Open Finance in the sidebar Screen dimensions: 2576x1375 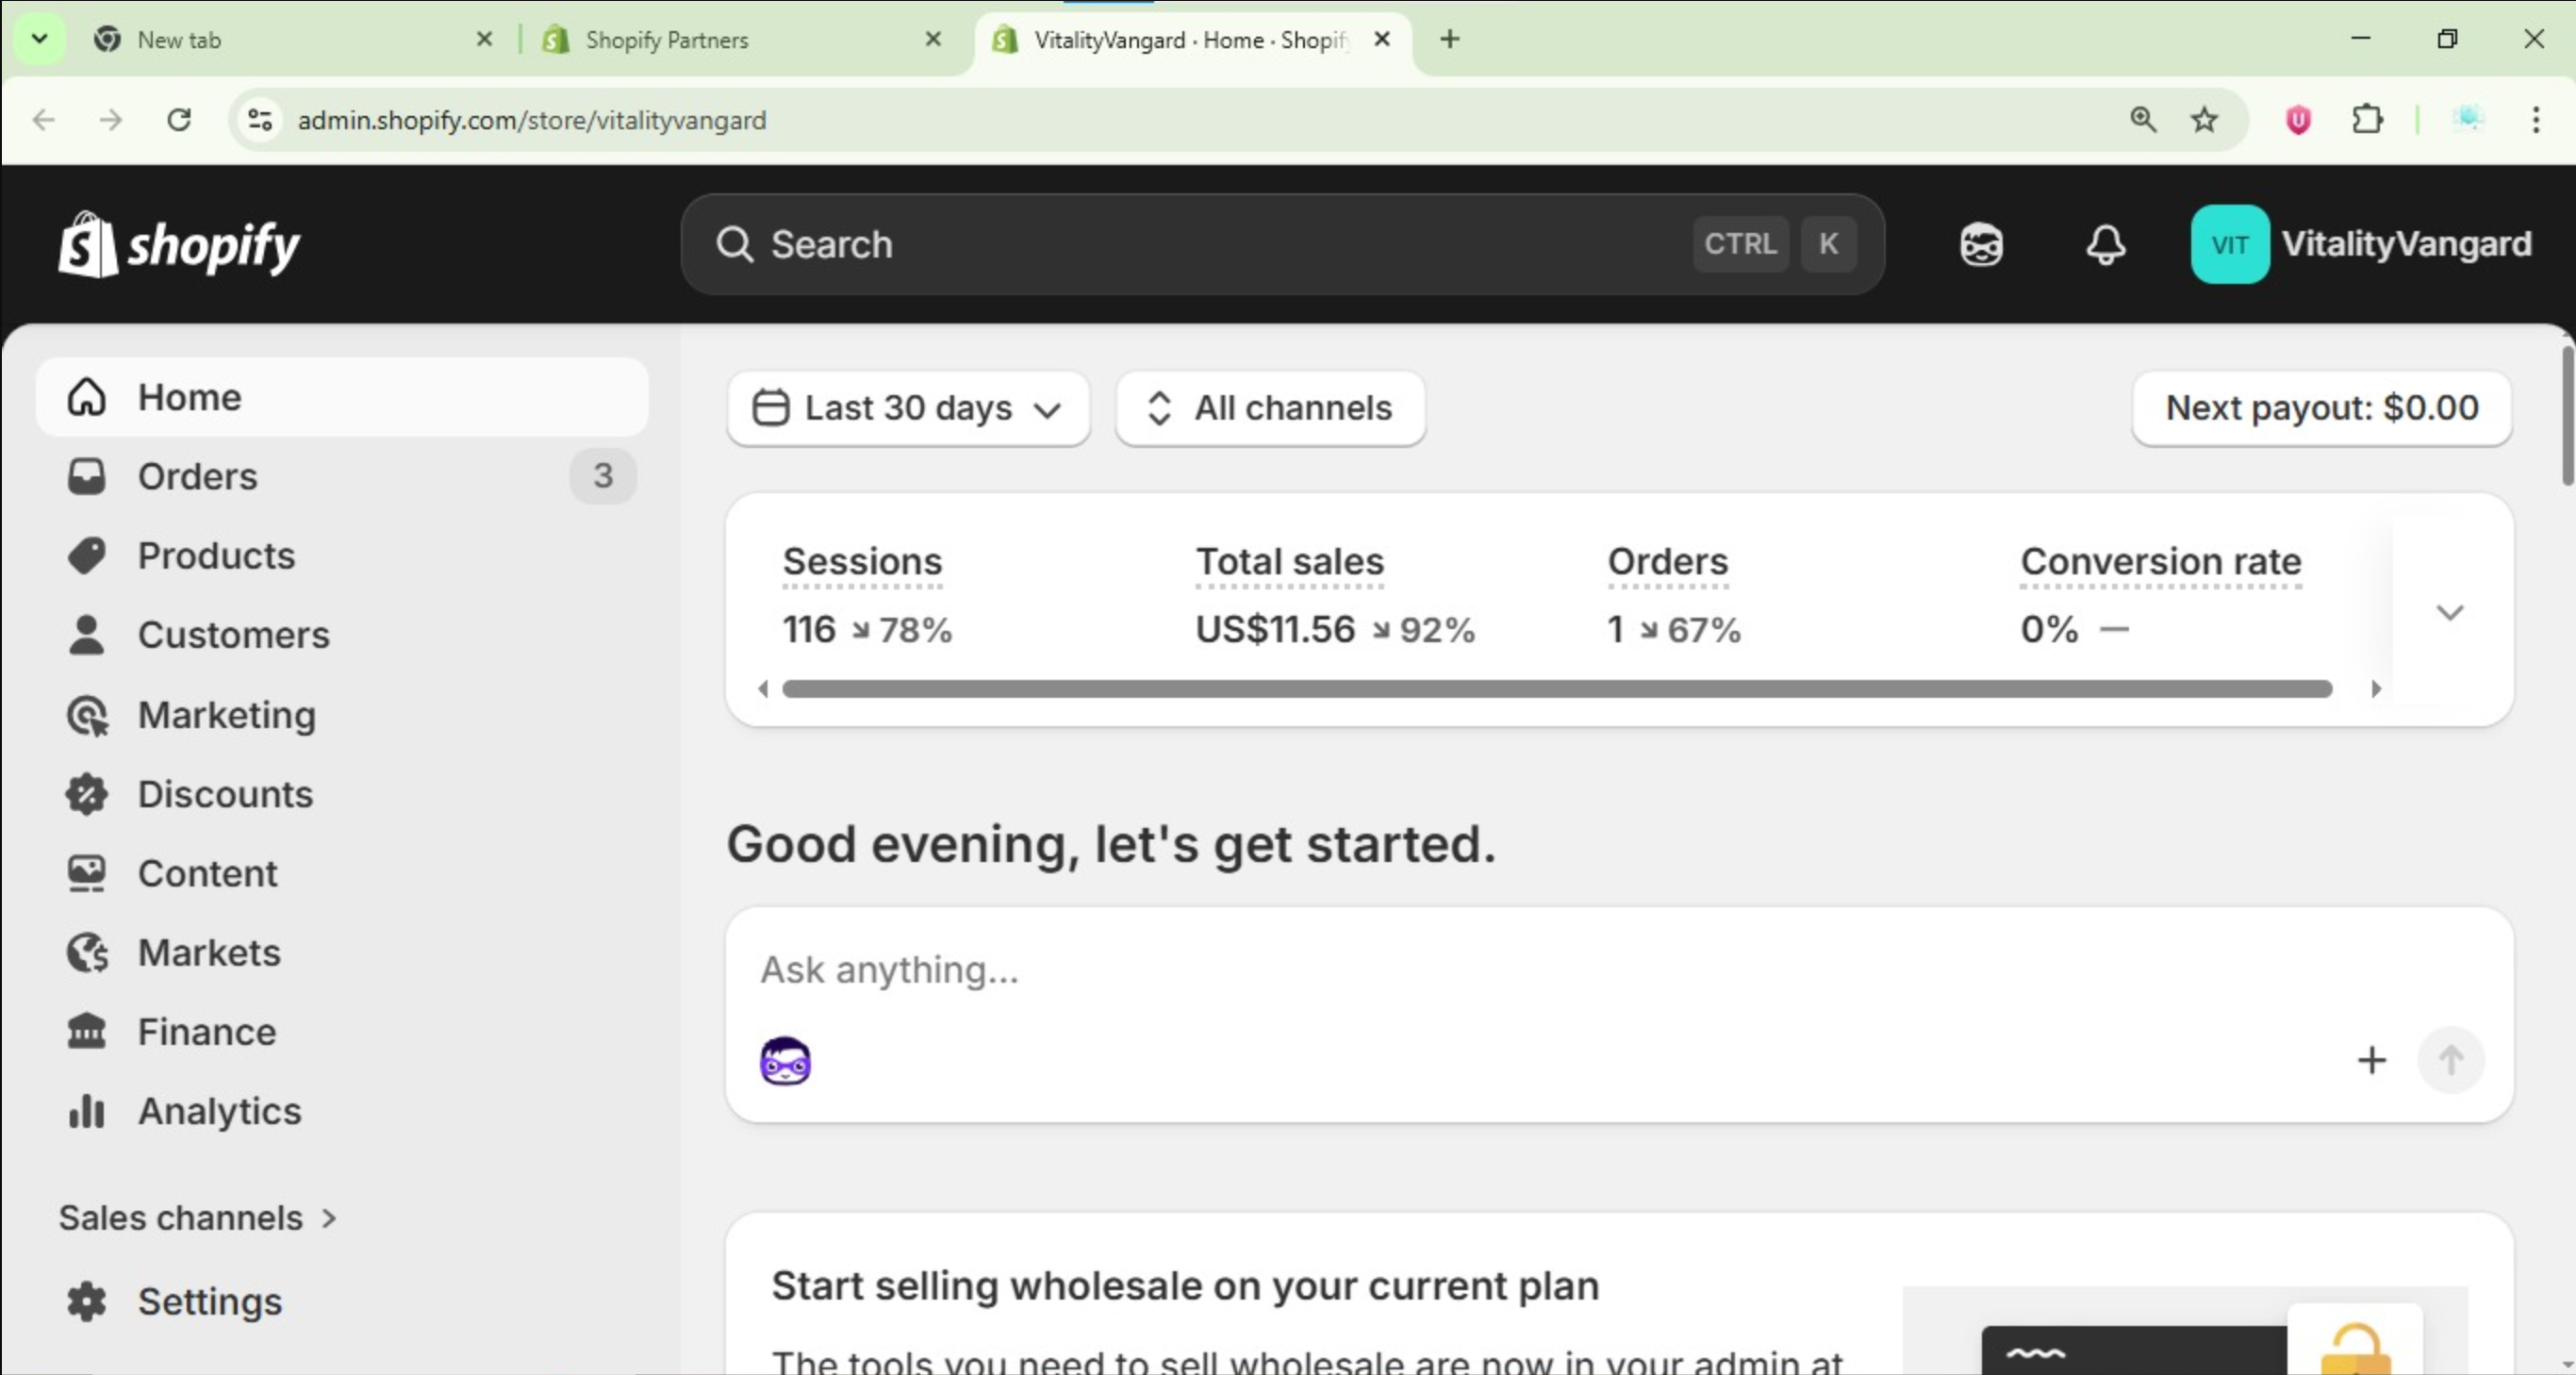(x=342, y=1031)
